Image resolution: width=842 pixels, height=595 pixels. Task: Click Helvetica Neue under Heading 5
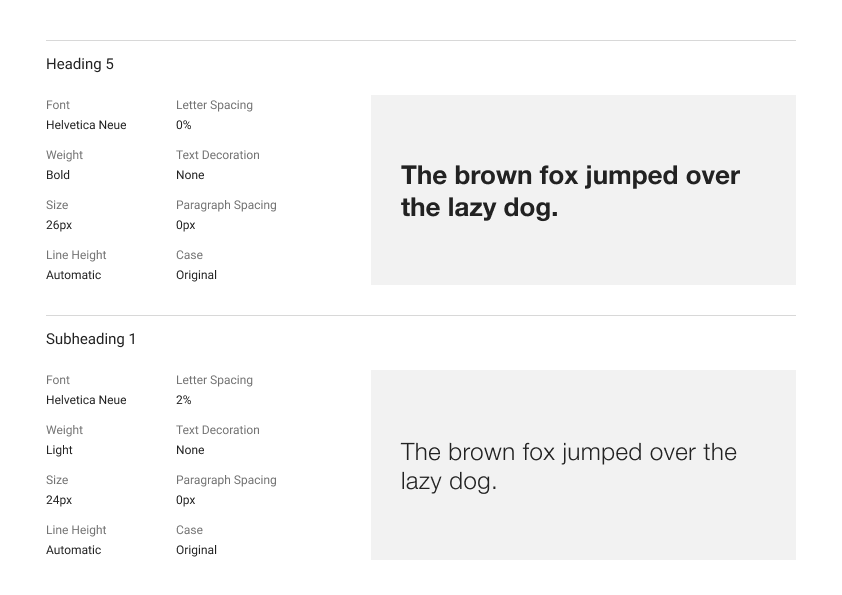(x=86, y=125)
